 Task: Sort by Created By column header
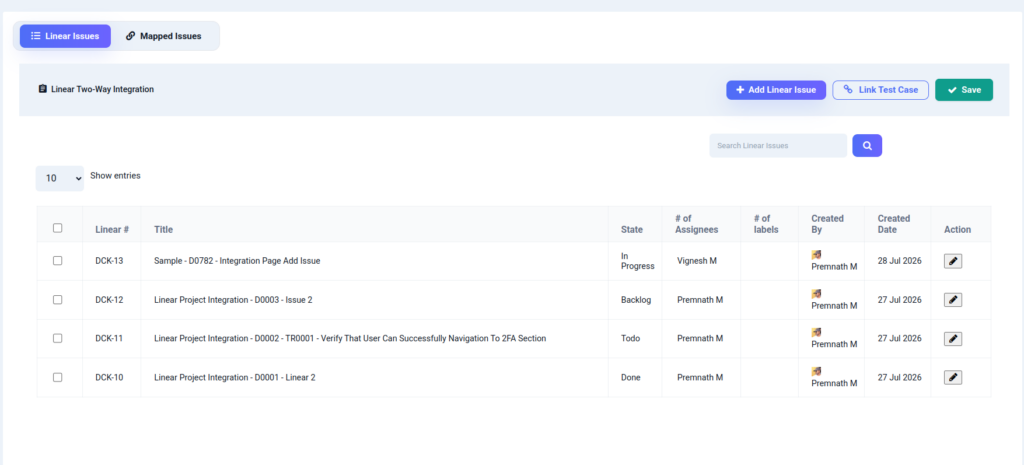[827, 224]
